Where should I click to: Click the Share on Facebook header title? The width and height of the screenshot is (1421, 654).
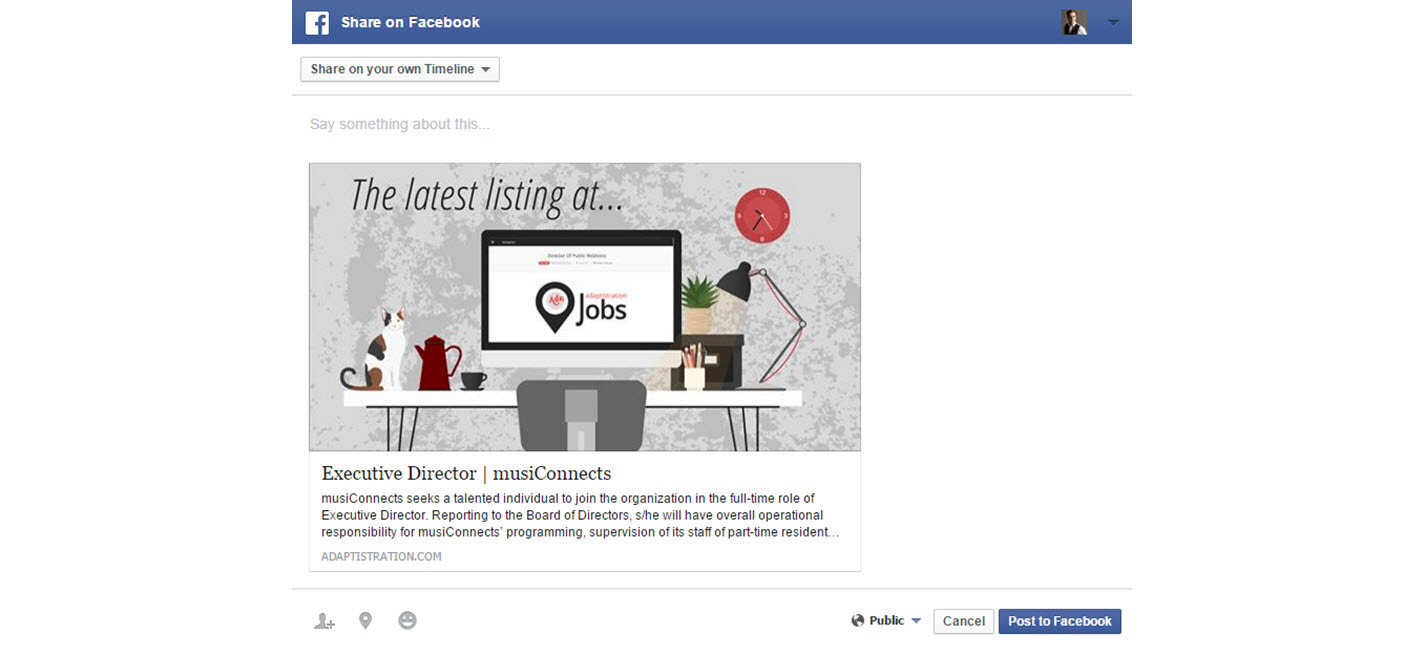[410, 22]
